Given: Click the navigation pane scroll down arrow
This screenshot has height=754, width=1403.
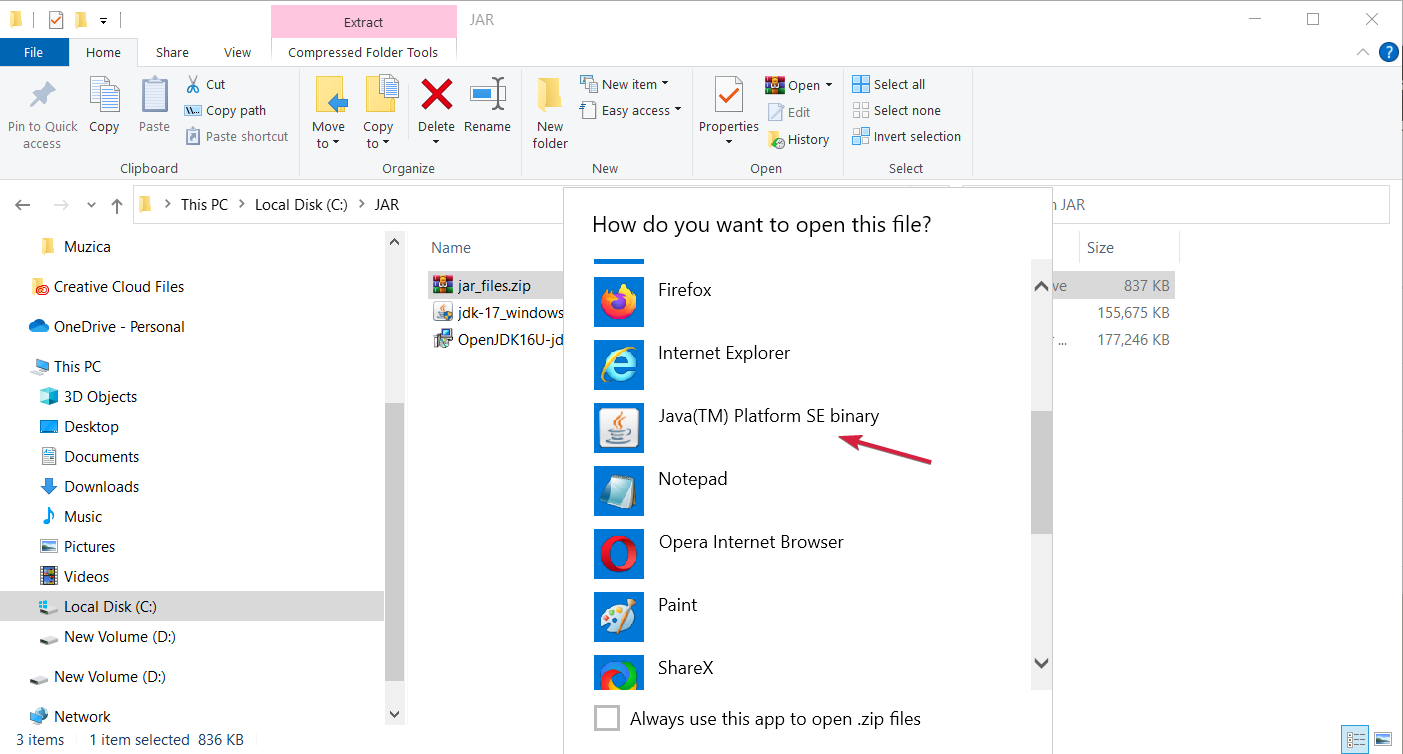Looking at the screenshot, I should [x=394, y=714].
